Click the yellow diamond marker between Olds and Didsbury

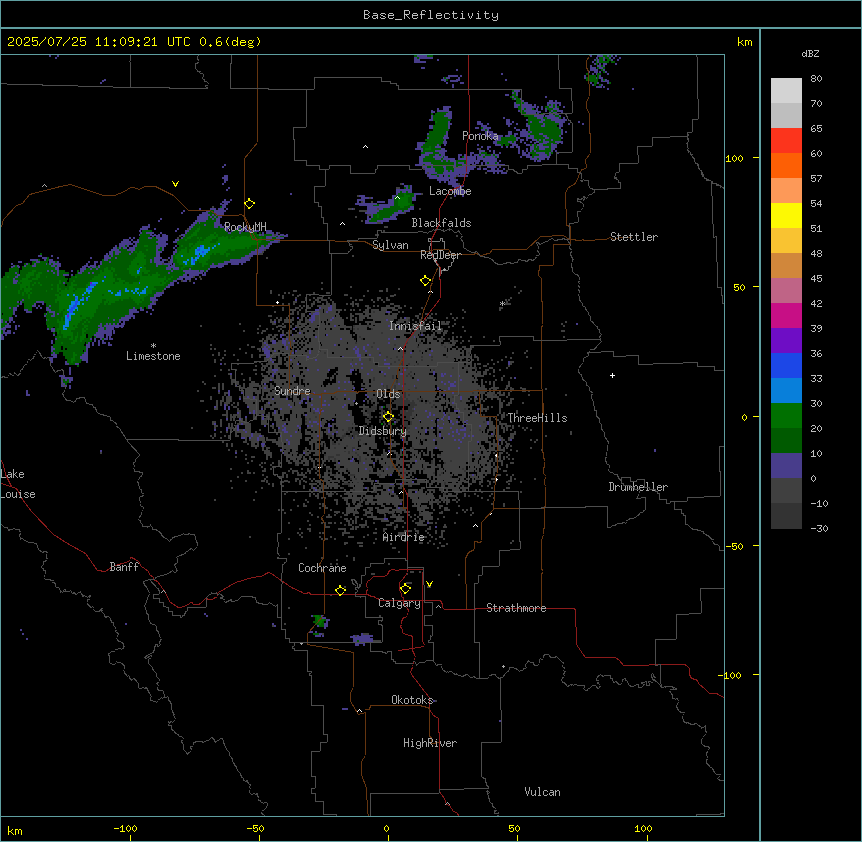(388, 417)
